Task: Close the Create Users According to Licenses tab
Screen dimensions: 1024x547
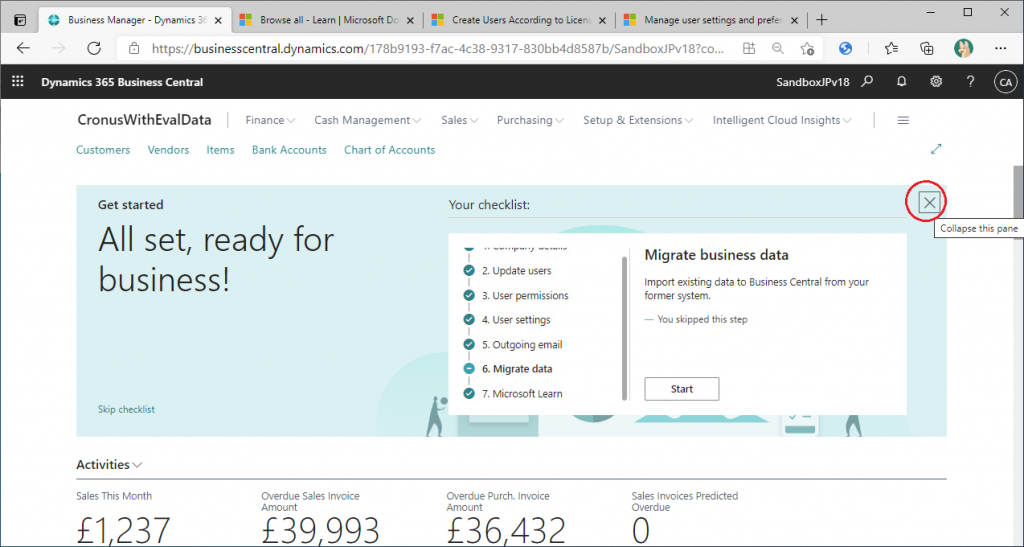Action: pos(602,20)
